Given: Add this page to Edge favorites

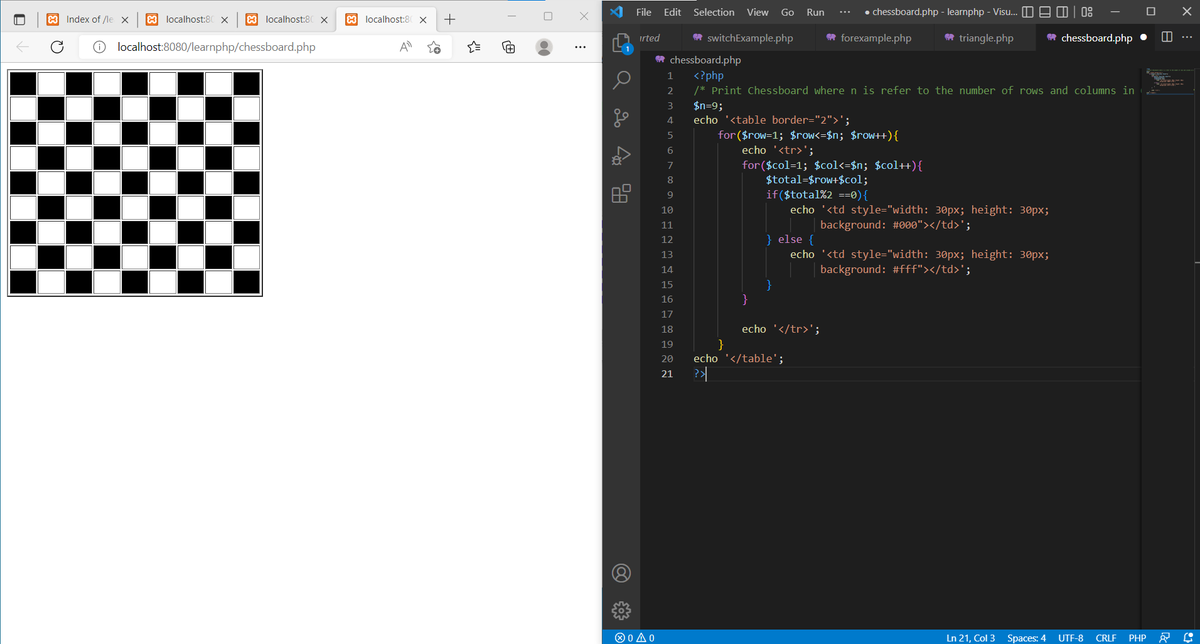Looking at the screenshot, I should coord(435,47).
